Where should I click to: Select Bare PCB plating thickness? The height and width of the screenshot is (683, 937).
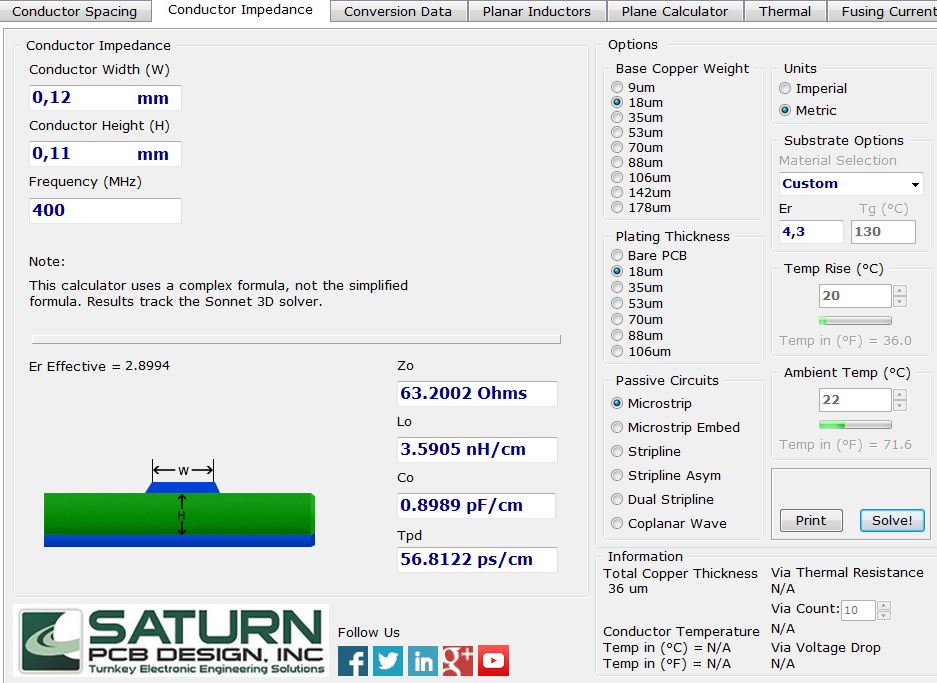617,256
